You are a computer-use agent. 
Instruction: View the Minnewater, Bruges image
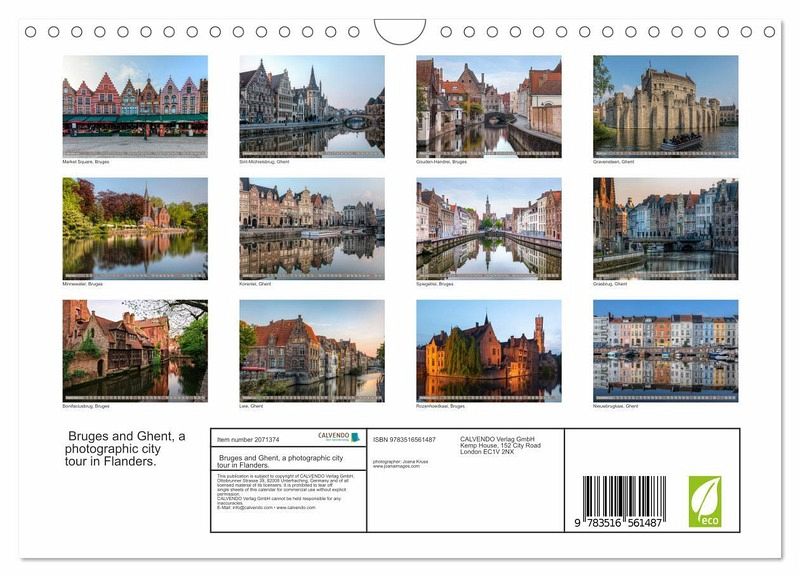tap(135, 228)
